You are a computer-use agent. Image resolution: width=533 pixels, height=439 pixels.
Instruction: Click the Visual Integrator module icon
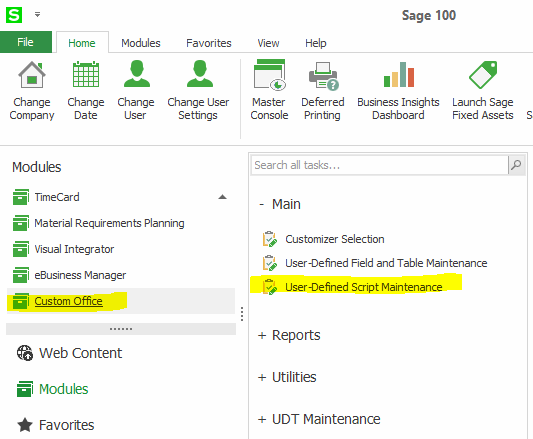(21, 249)
